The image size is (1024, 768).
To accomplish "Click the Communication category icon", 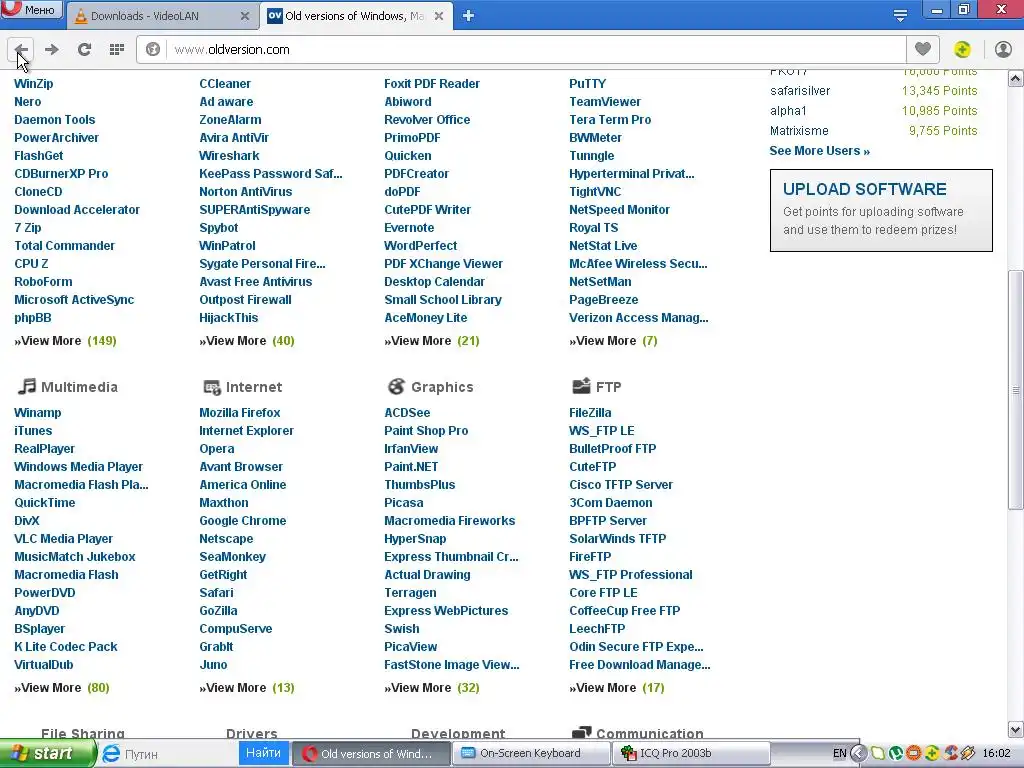I will [x=581, y=733].
